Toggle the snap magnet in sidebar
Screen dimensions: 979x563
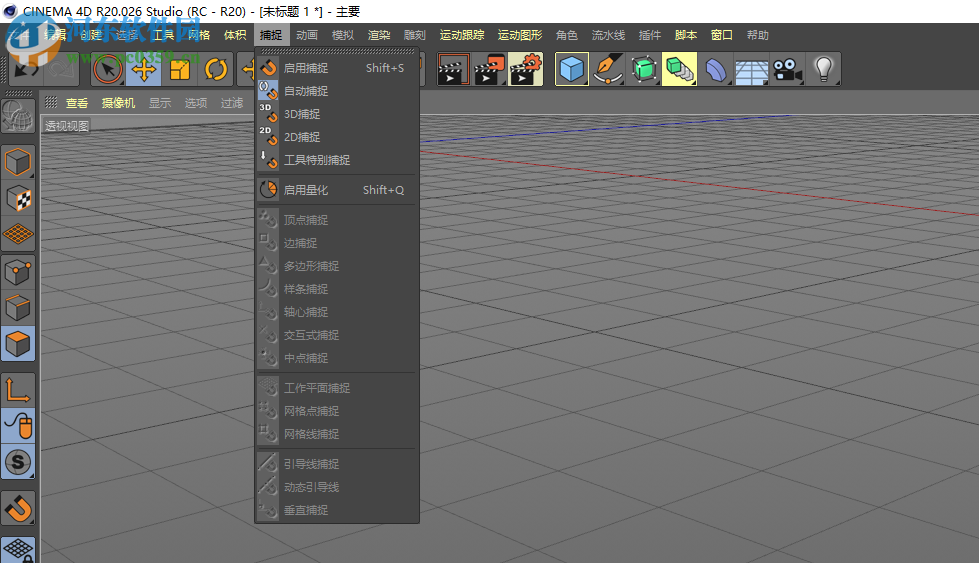click(x=17, y=509)
